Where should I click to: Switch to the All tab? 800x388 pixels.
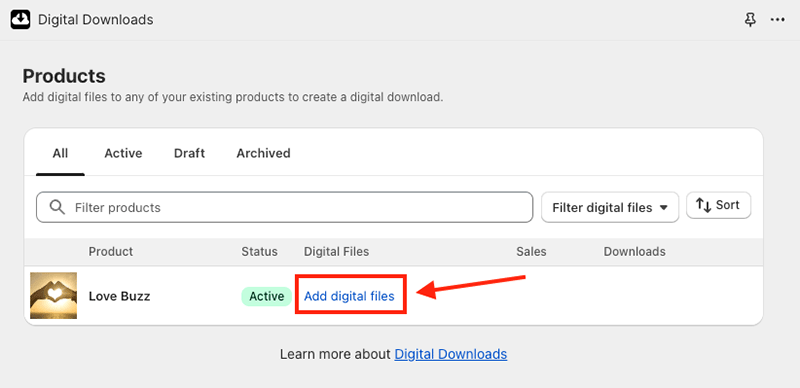point(60,153)
